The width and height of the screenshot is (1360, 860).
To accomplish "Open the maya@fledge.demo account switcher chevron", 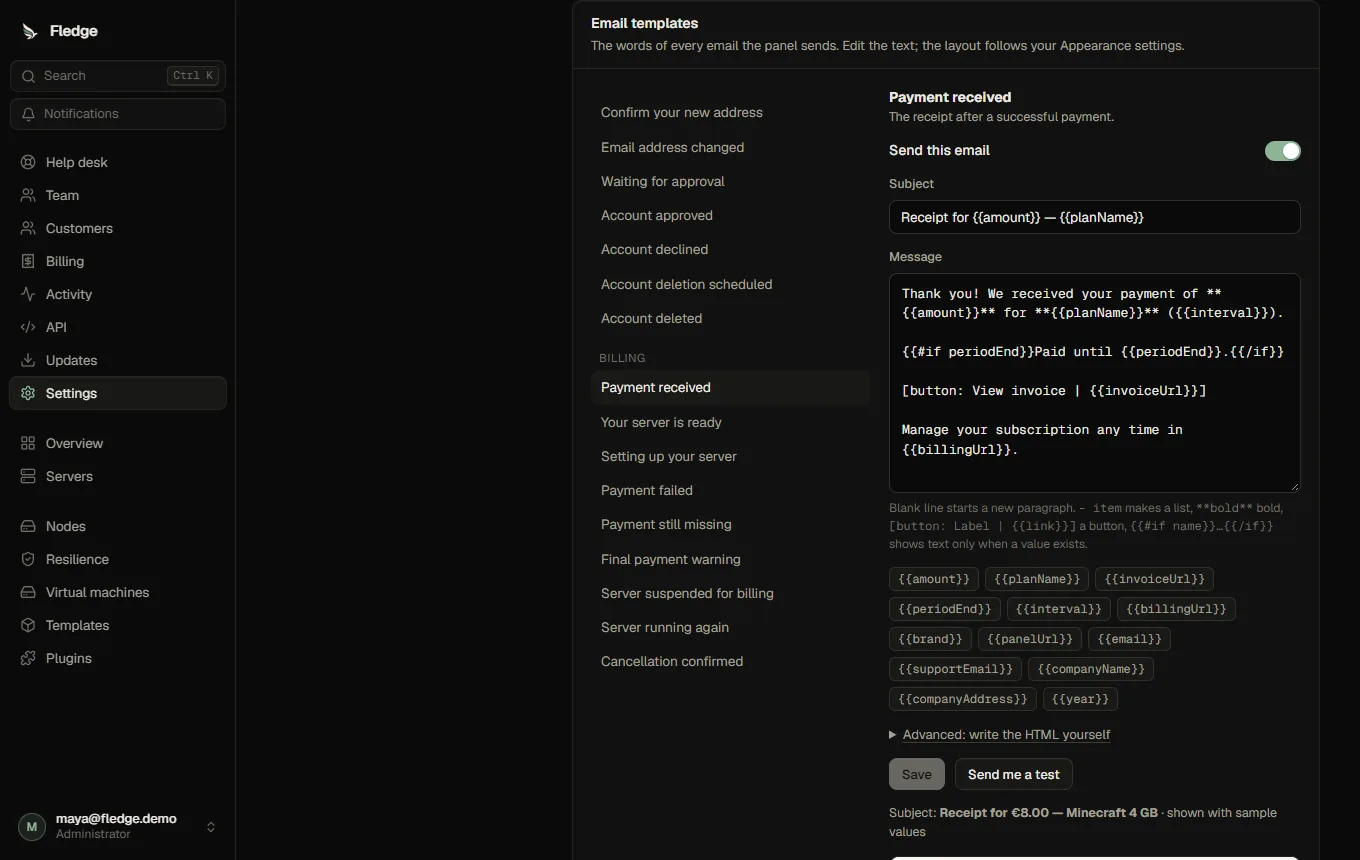I will point(211,827).
